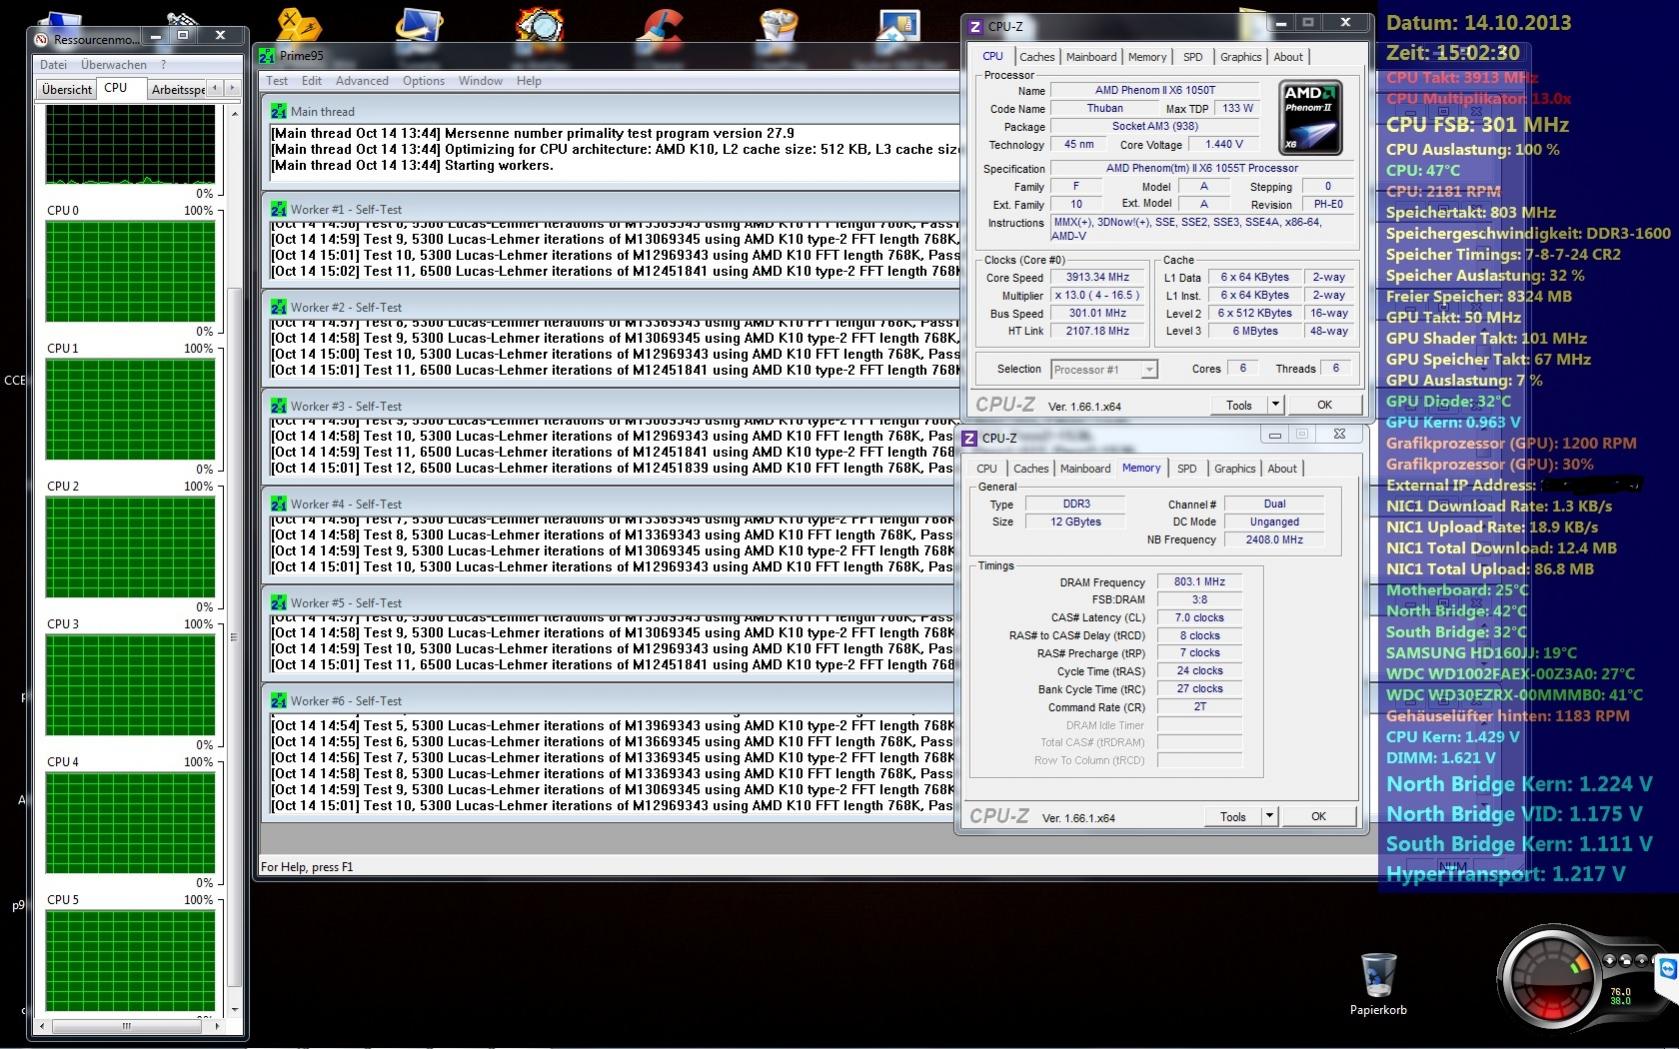1679x1049 pixels.
Task: Open SPD tab in memory CPU-Z window
Action: pyautogui.click(x=1187, y=468)
